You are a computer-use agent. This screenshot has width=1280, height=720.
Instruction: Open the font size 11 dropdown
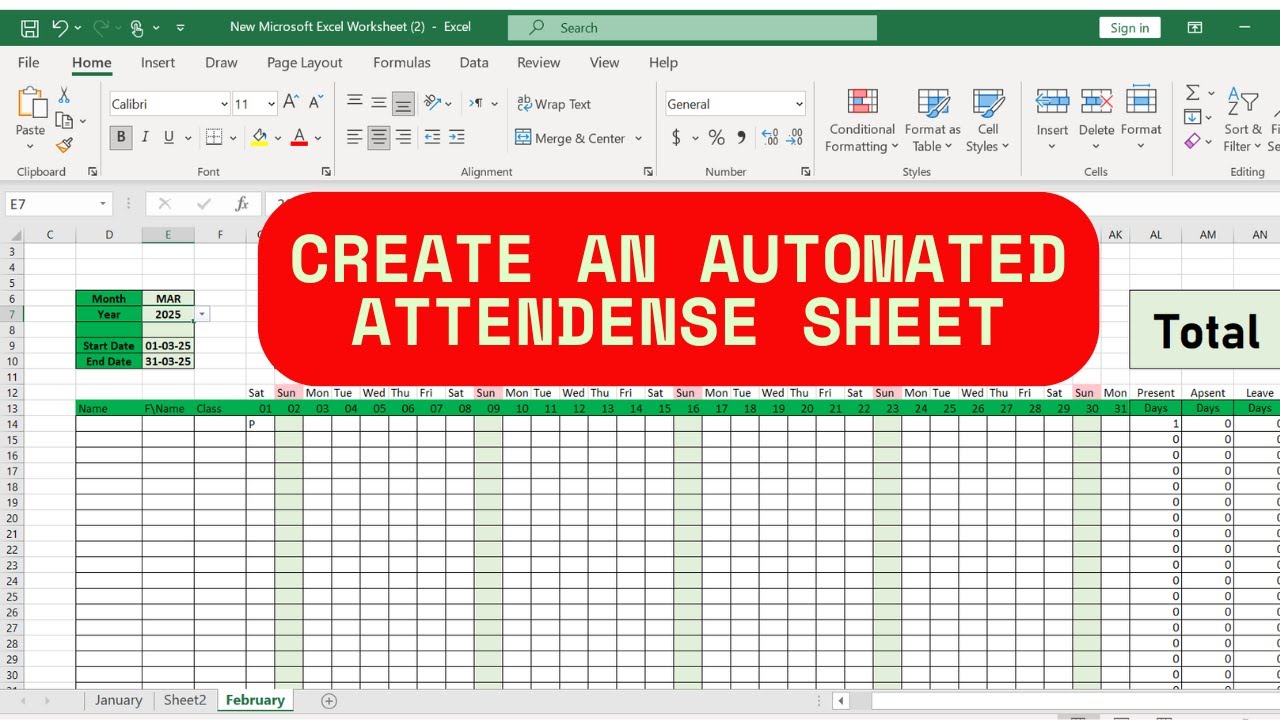tap(271, 104)
